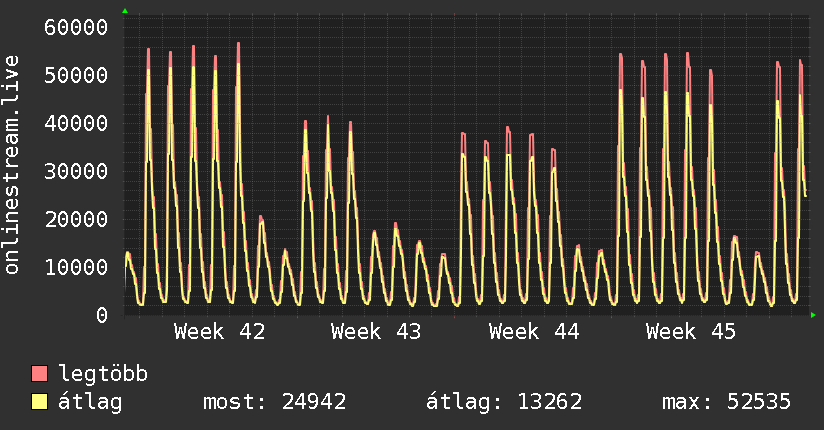
Task: Click the Week 44 axis label
Action: (x=534, y=332)
